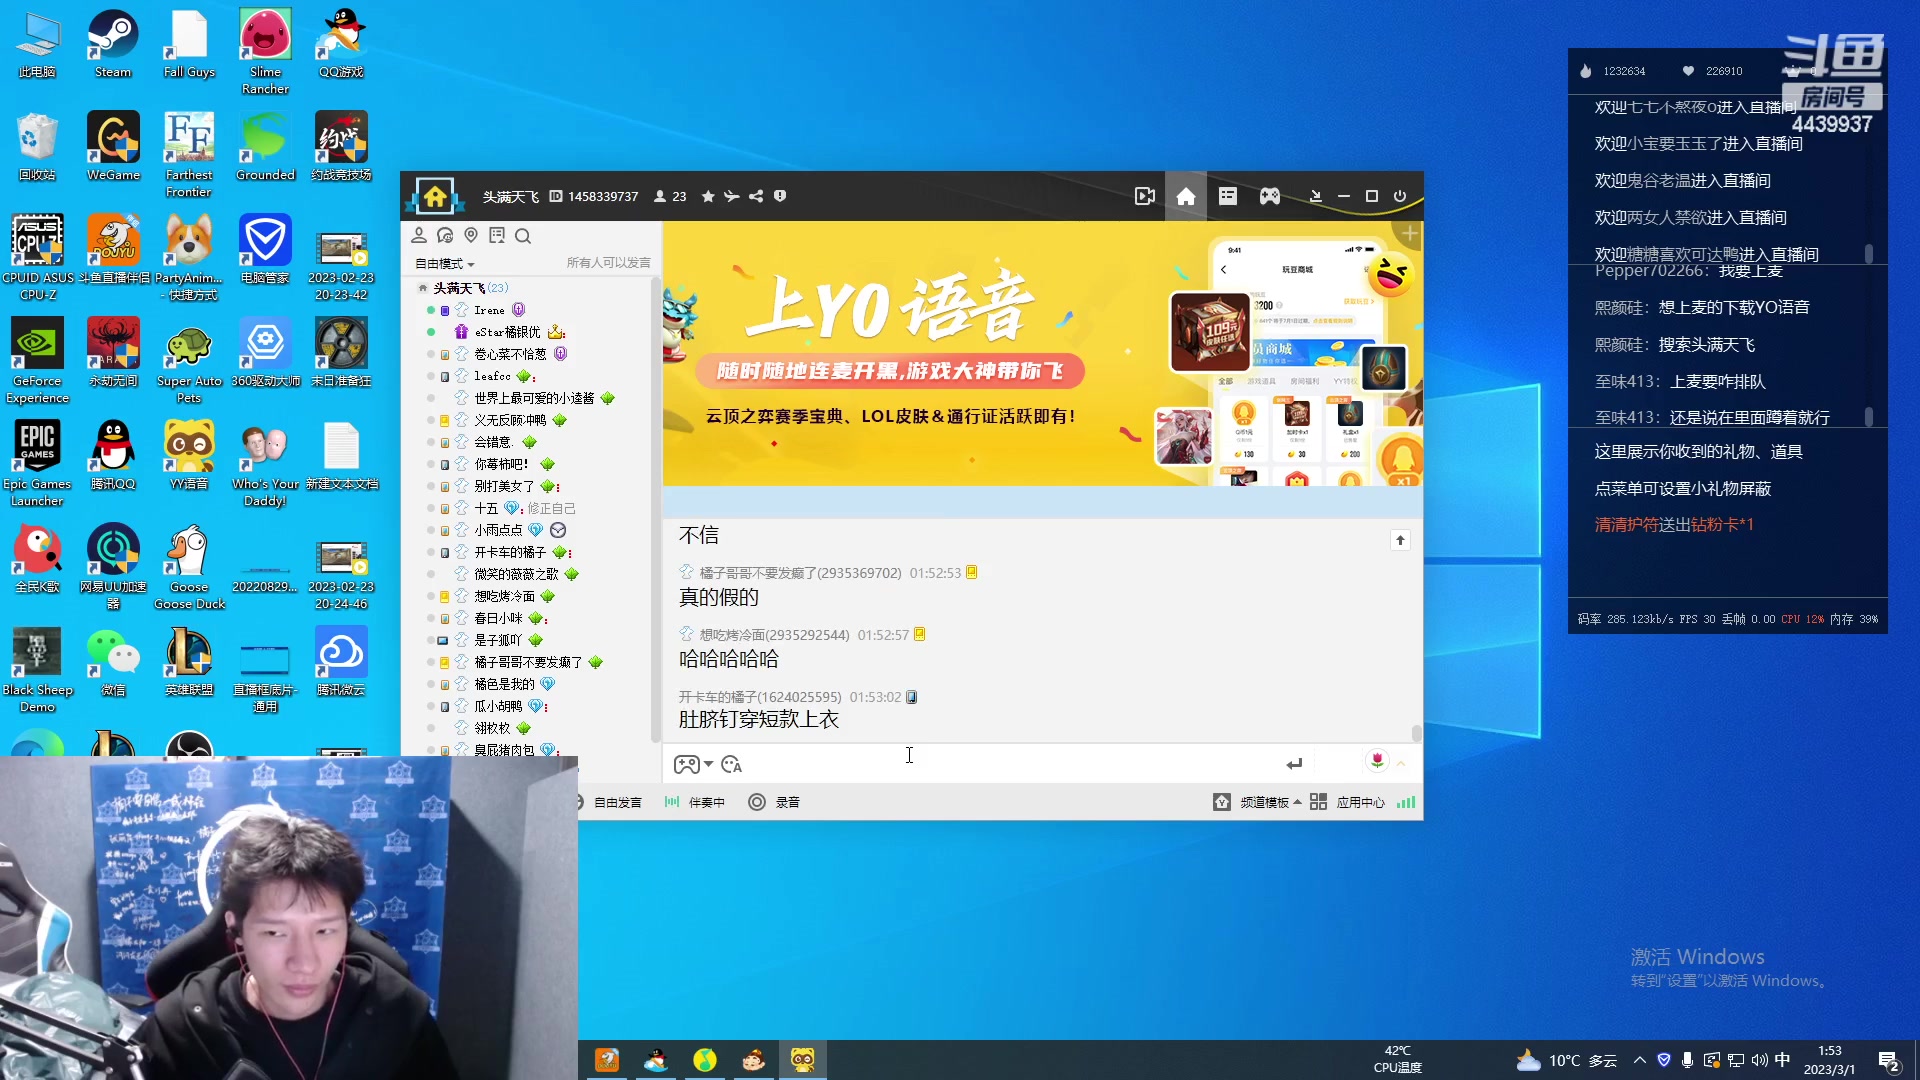Select user 橘子哥哥不要发癫了 in list
1920x1080 pixels.
click(x=528, y=662)
